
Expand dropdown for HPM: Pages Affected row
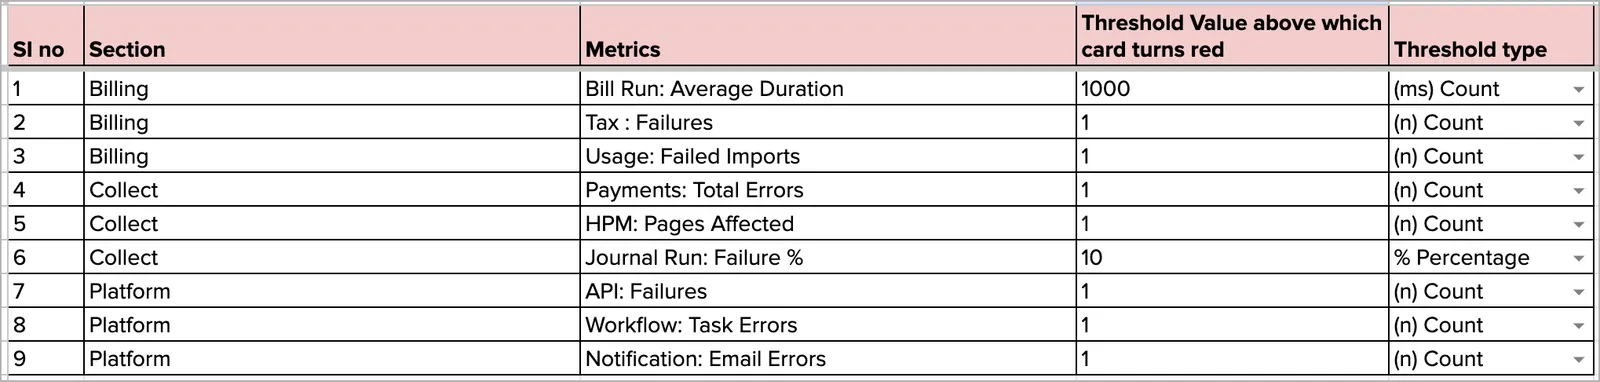click(x=1578, y=225)
